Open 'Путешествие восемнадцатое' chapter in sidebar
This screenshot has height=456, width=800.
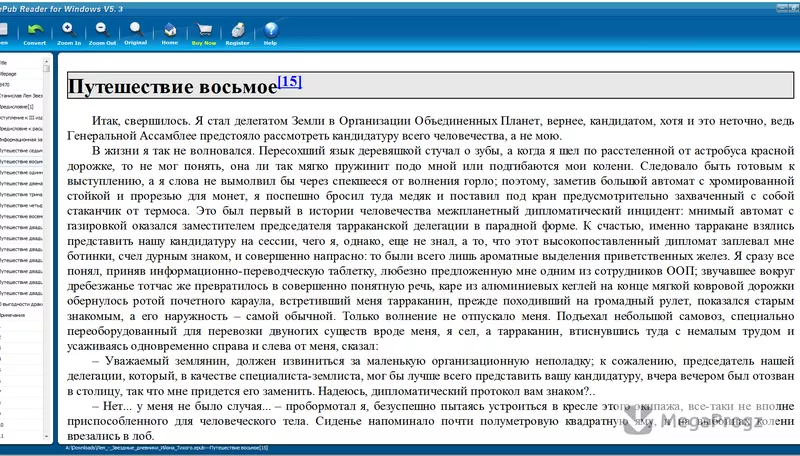tap(21, 216)
